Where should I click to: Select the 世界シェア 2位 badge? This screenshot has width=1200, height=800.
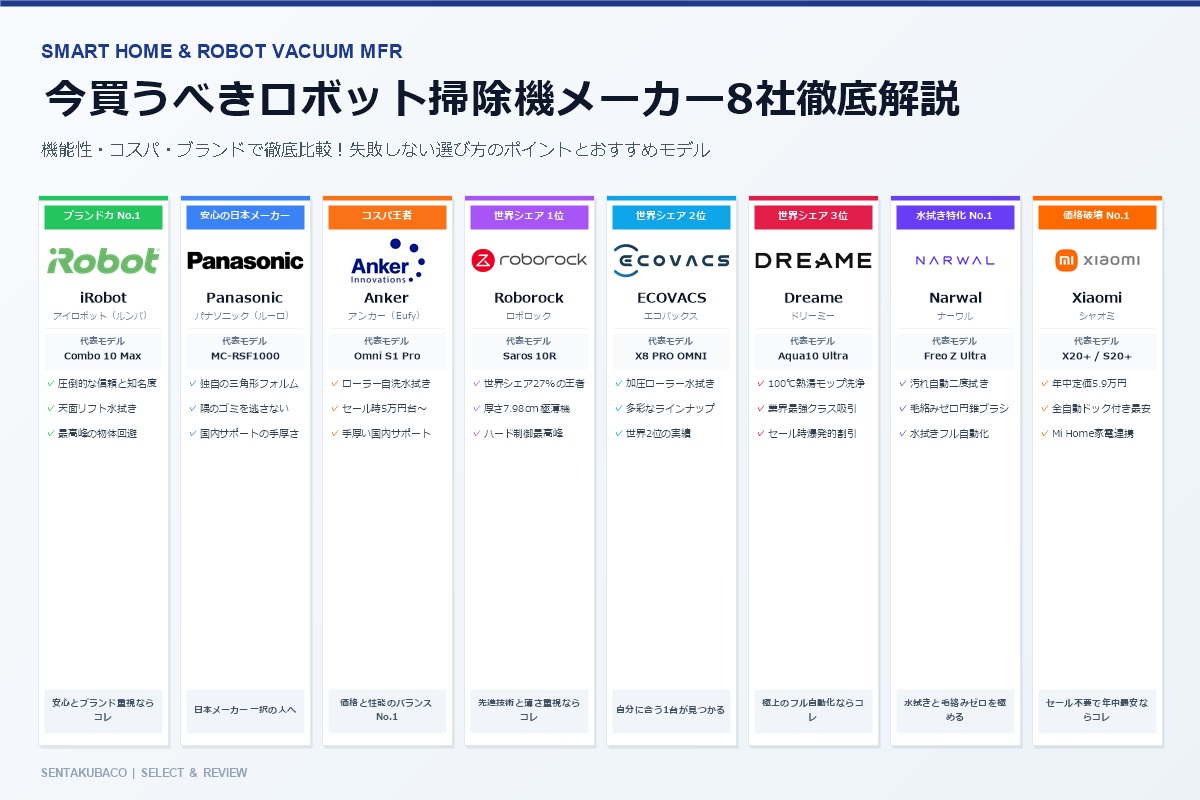point(671,216)
